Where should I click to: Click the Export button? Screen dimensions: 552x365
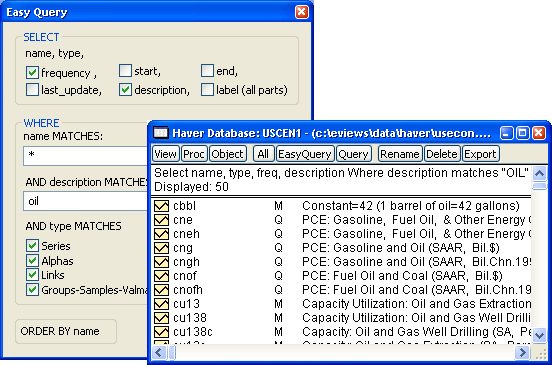coord(481,154)
